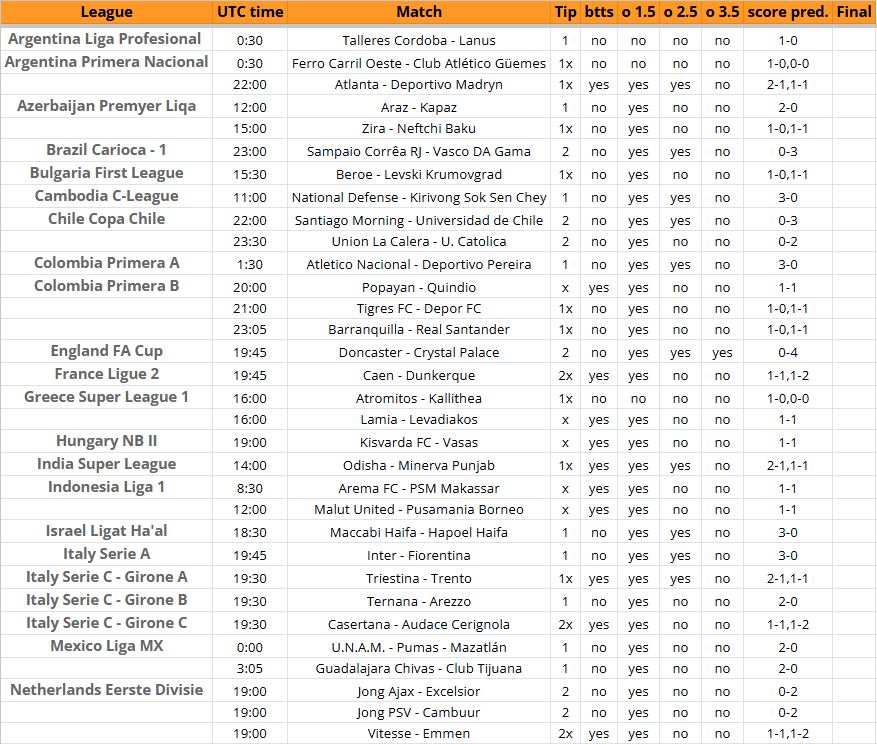This screenshot has width=877, height=744.
Task: Select Italy Serie C - Girone C label
Action: click(106, 623)
